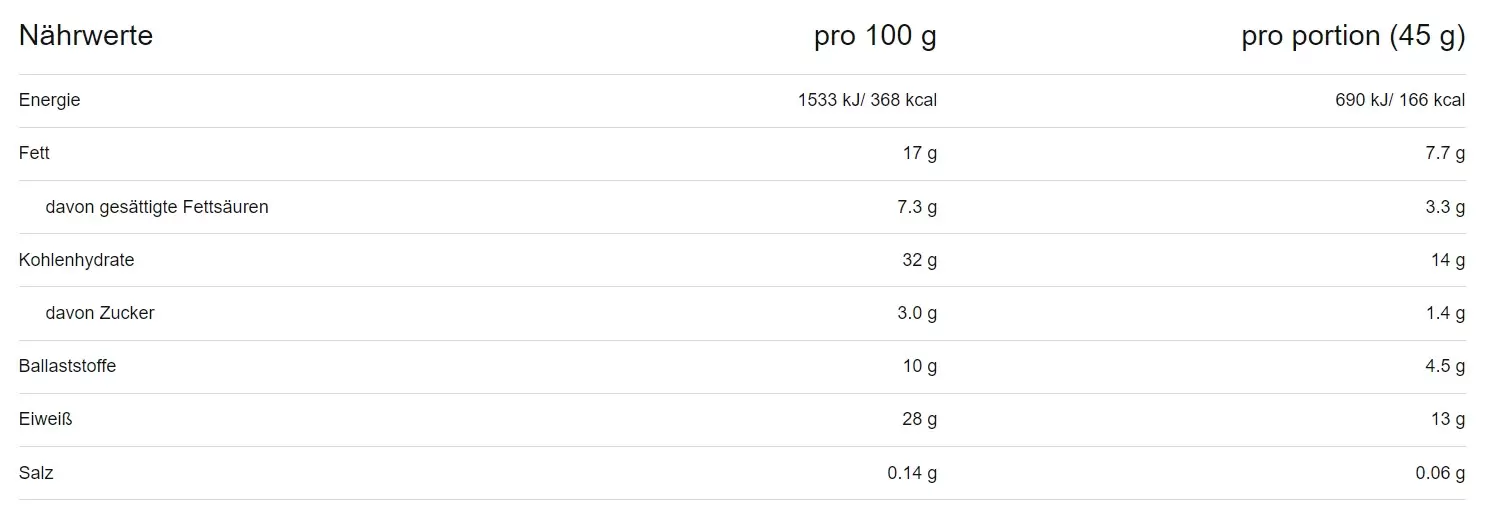The width and height of the screenshot is (1497, 520).
Task: Select the pro portion (45 g) header
Action: 1353,37
